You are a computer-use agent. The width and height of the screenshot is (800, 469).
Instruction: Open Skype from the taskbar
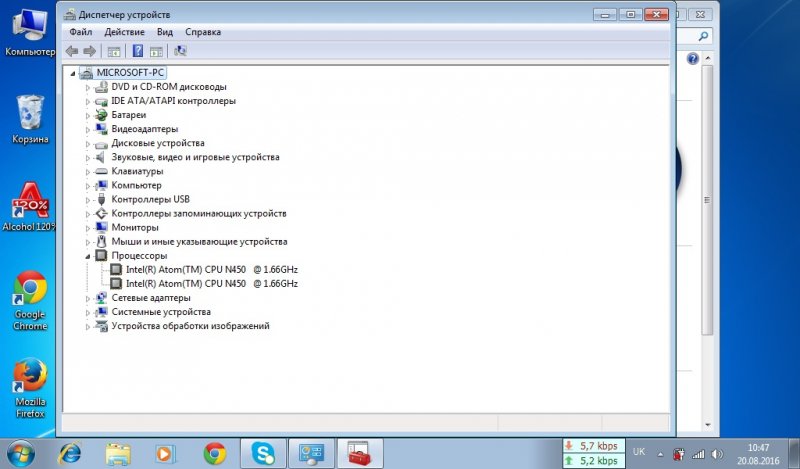click(x=263, y=454)
